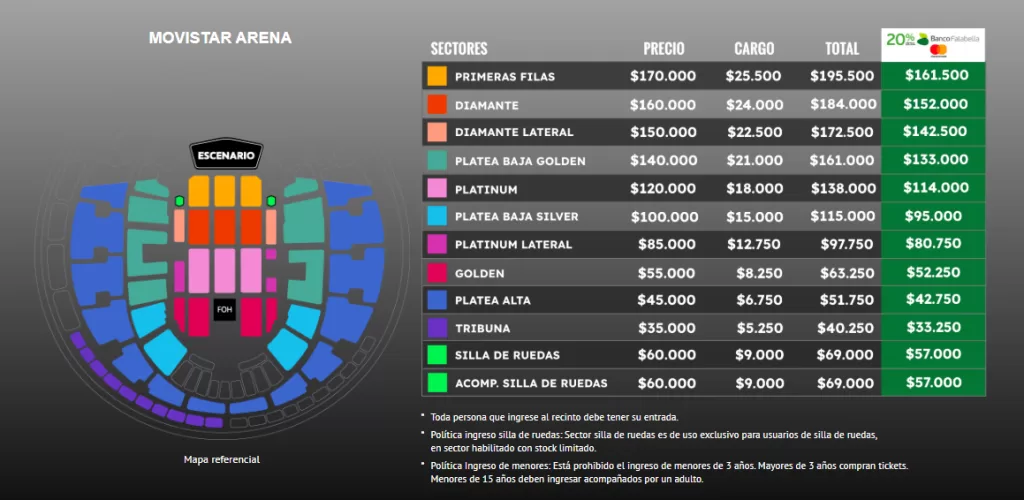Click the MOVISTAR ARENA title
Viewport: 1024px width, 500px height.
click(220, 38)
